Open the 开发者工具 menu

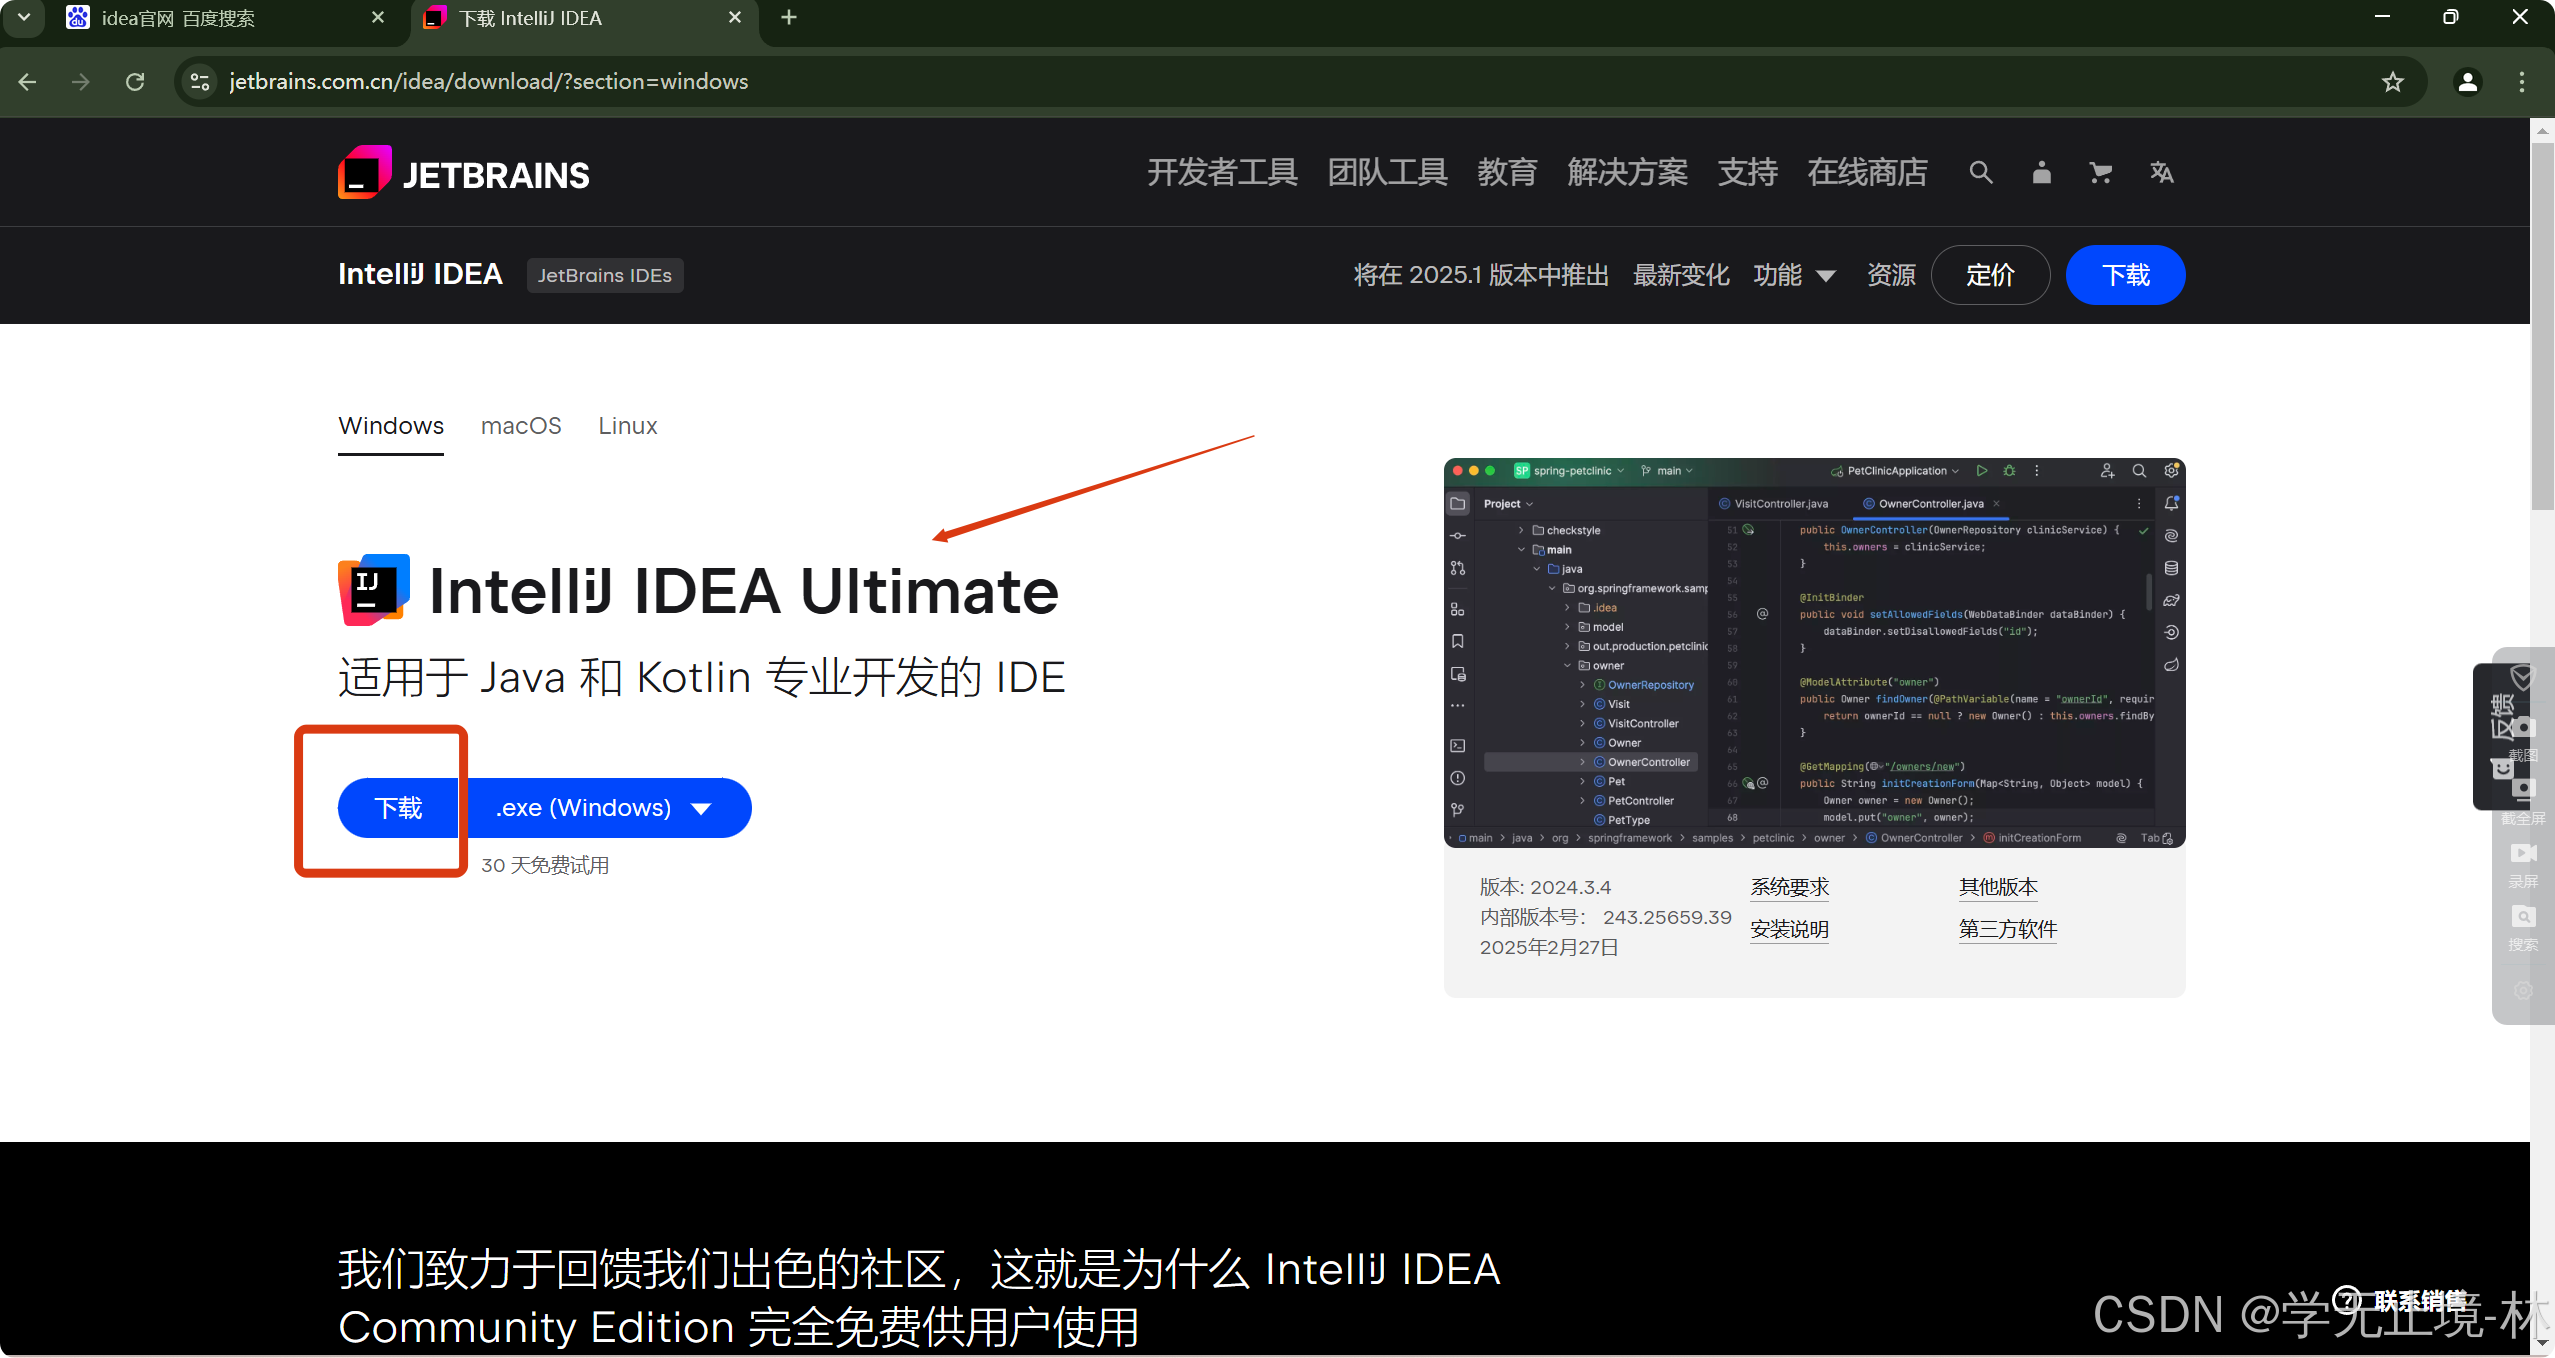1222,173
